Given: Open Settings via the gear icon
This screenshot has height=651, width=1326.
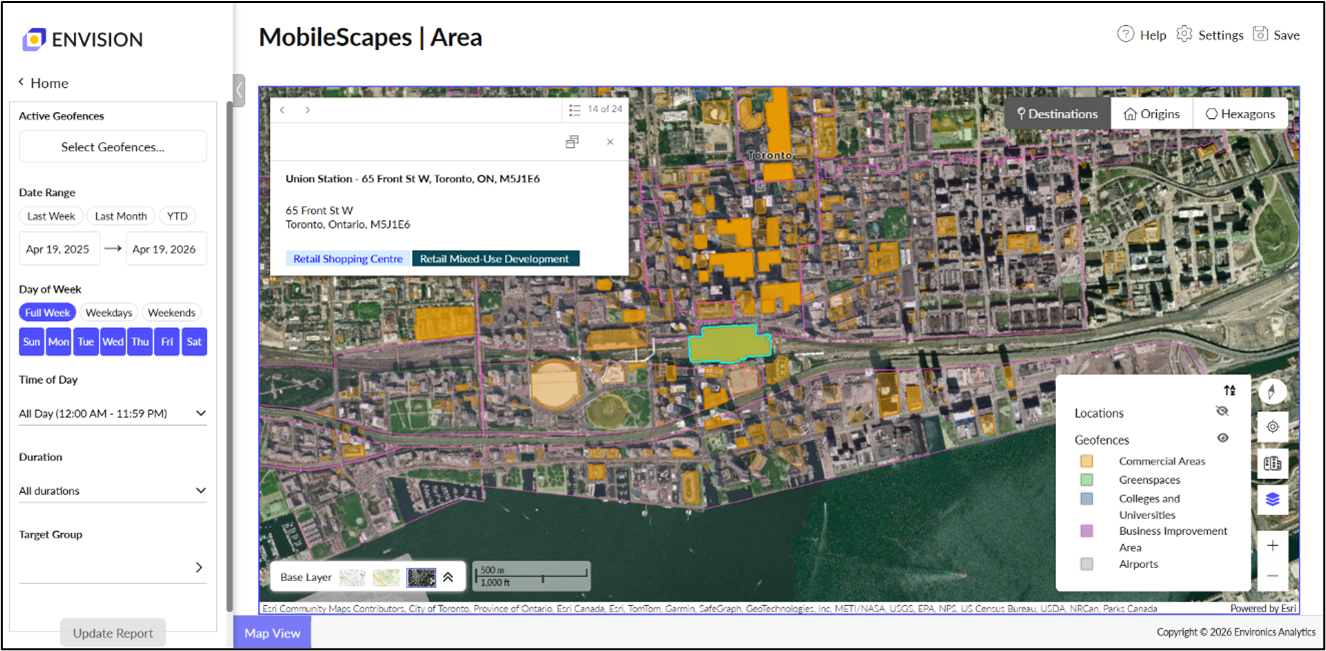Looking at the screenshot, I should coord(1184,34).
